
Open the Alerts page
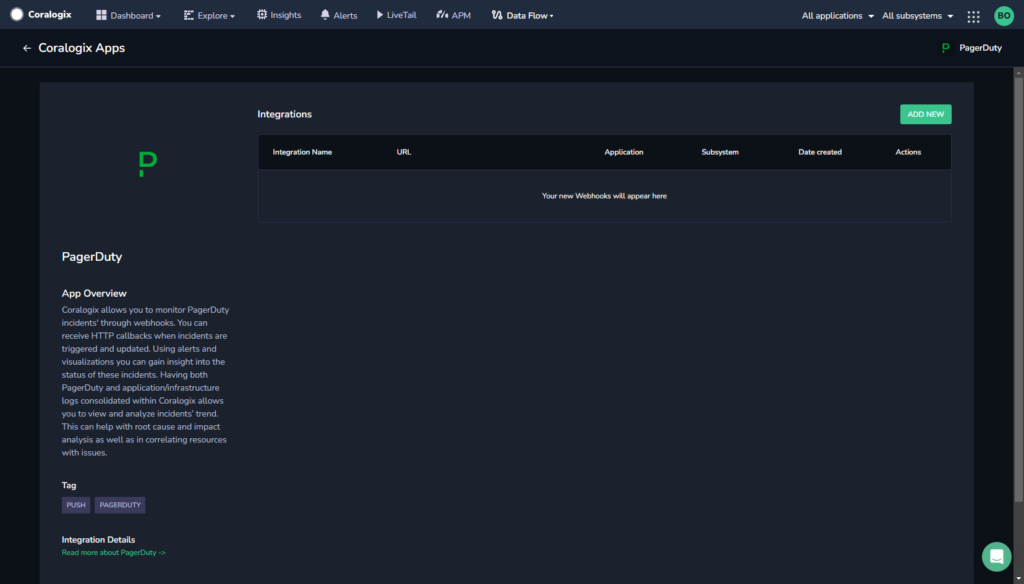point(339,15)
